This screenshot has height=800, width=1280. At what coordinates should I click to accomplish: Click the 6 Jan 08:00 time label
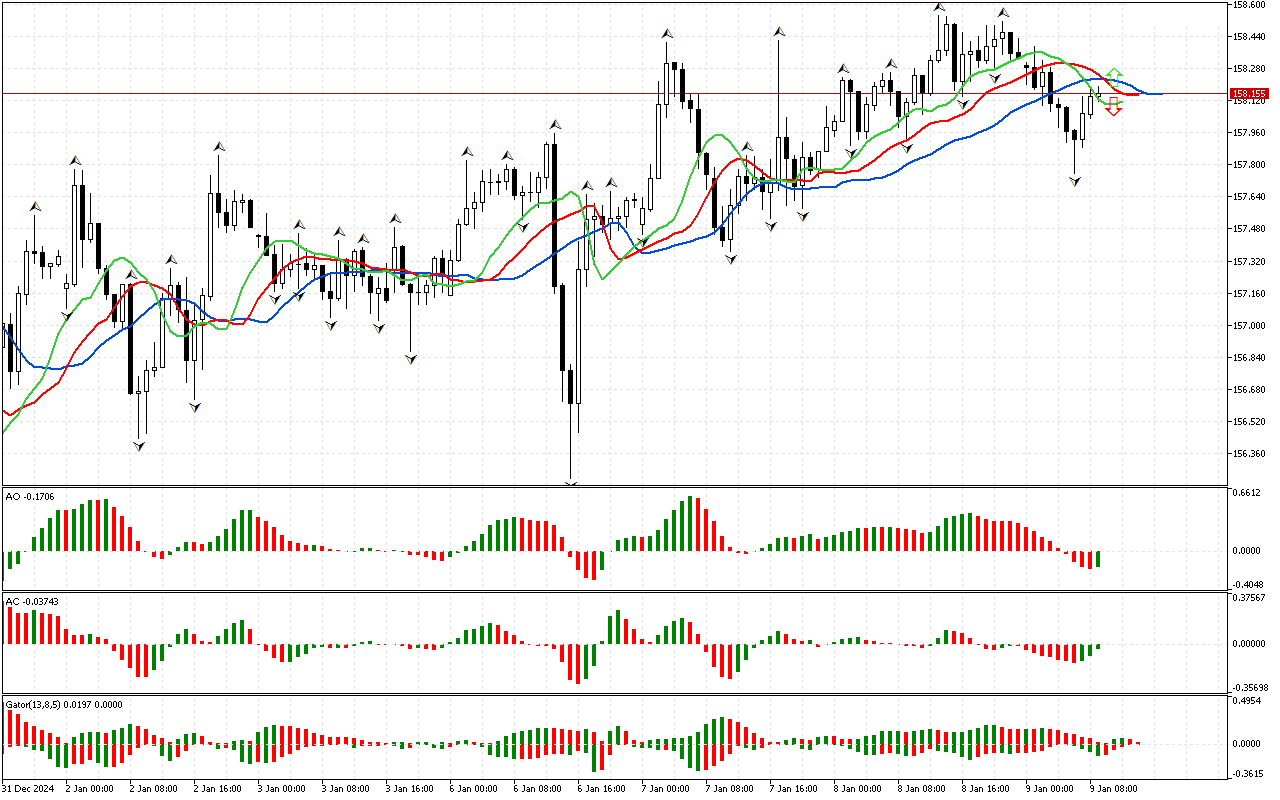click(x=536, y=788)
